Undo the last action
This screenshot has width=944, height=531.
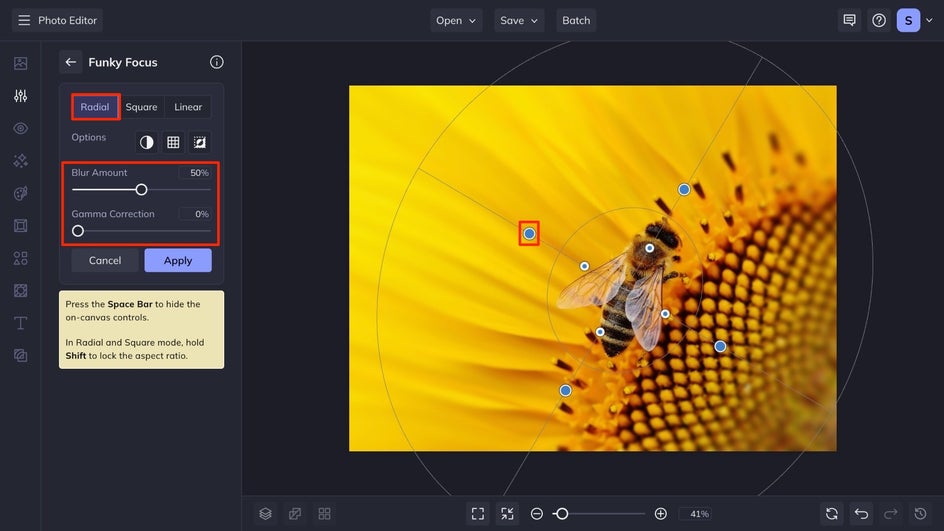tap(862, 514)
